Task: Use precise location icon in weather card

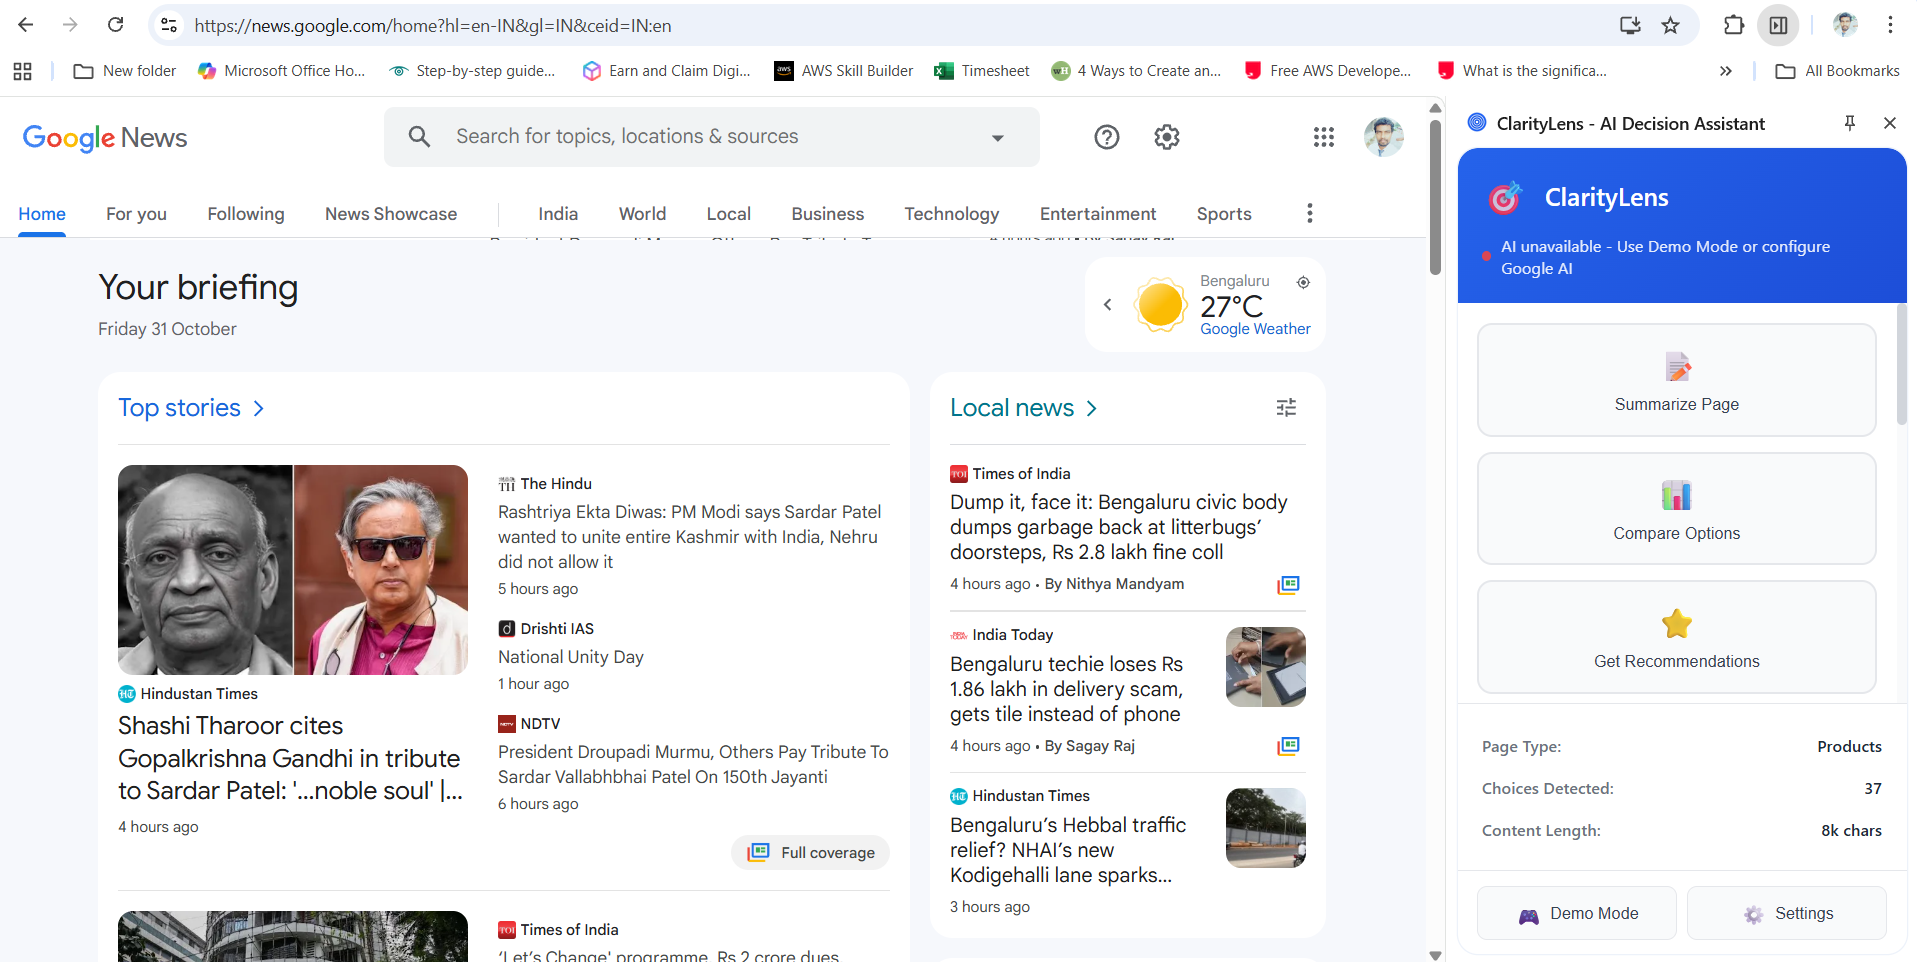Action: 1303,282
